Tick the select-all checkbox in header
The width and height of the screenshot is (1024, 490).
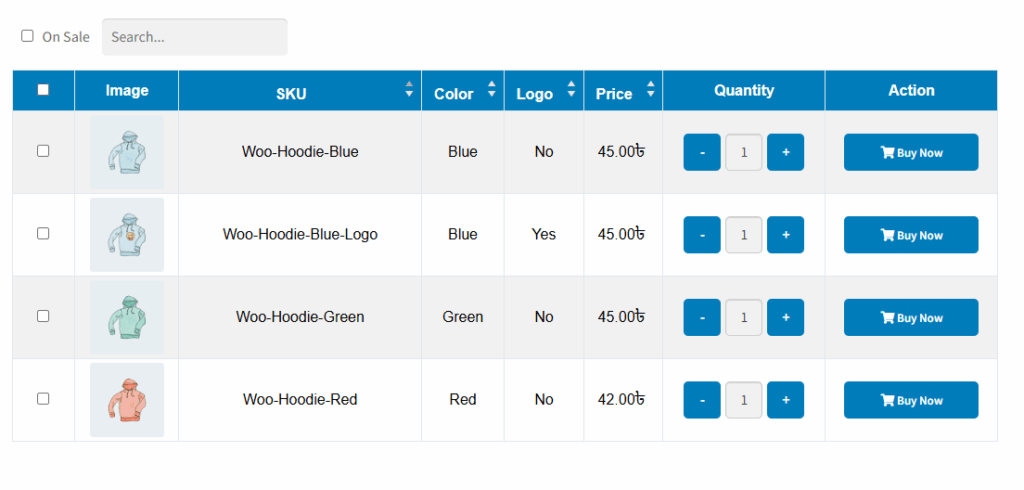43,90
